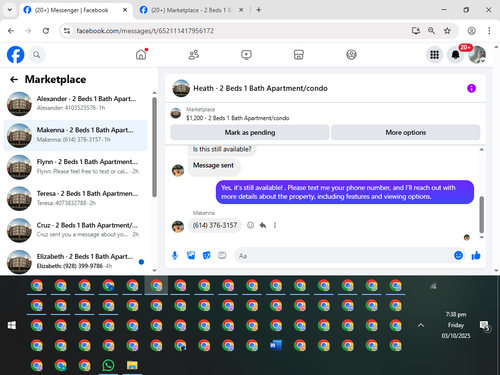Viewport: 500px width, 375px height.
Task: Attach a photo file icon
Action: [191, 256]
